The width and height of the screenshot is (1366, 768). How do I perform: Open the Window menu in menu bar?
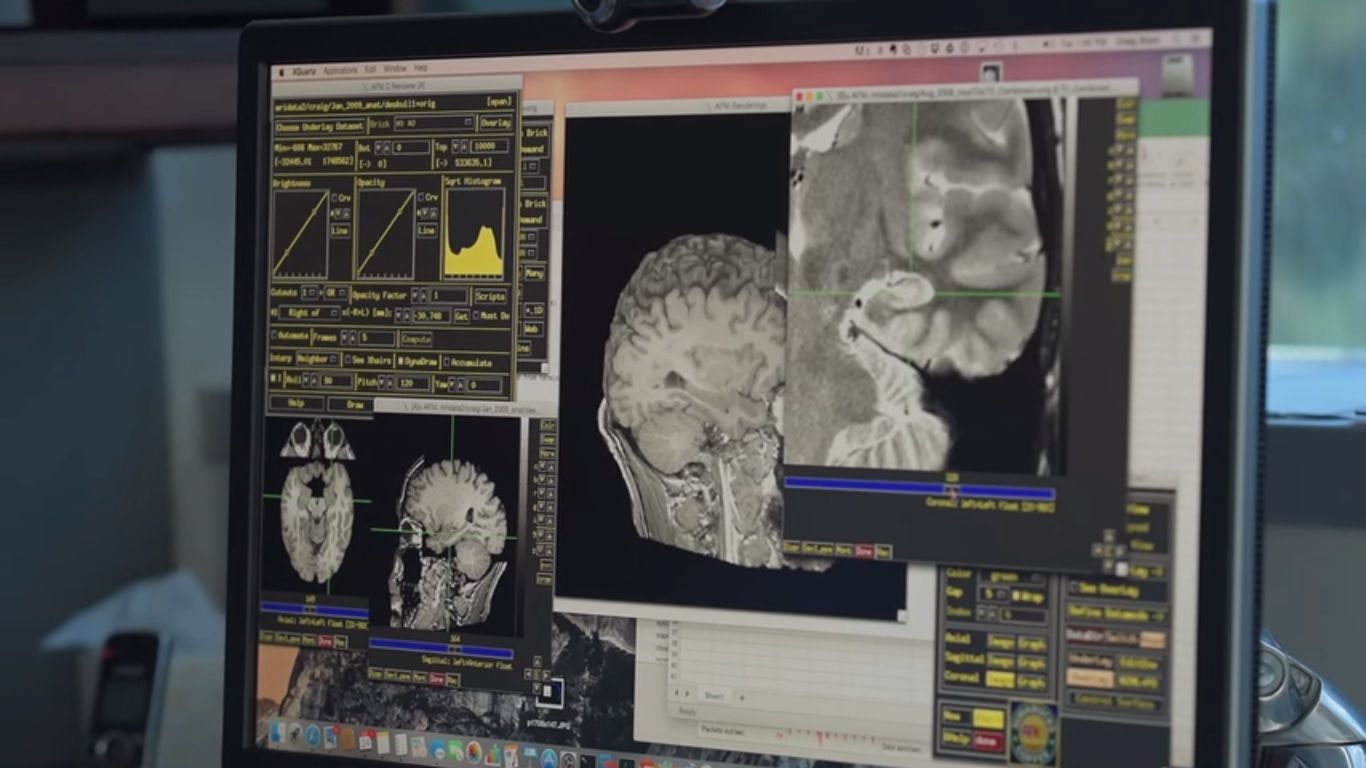(395, 69)
